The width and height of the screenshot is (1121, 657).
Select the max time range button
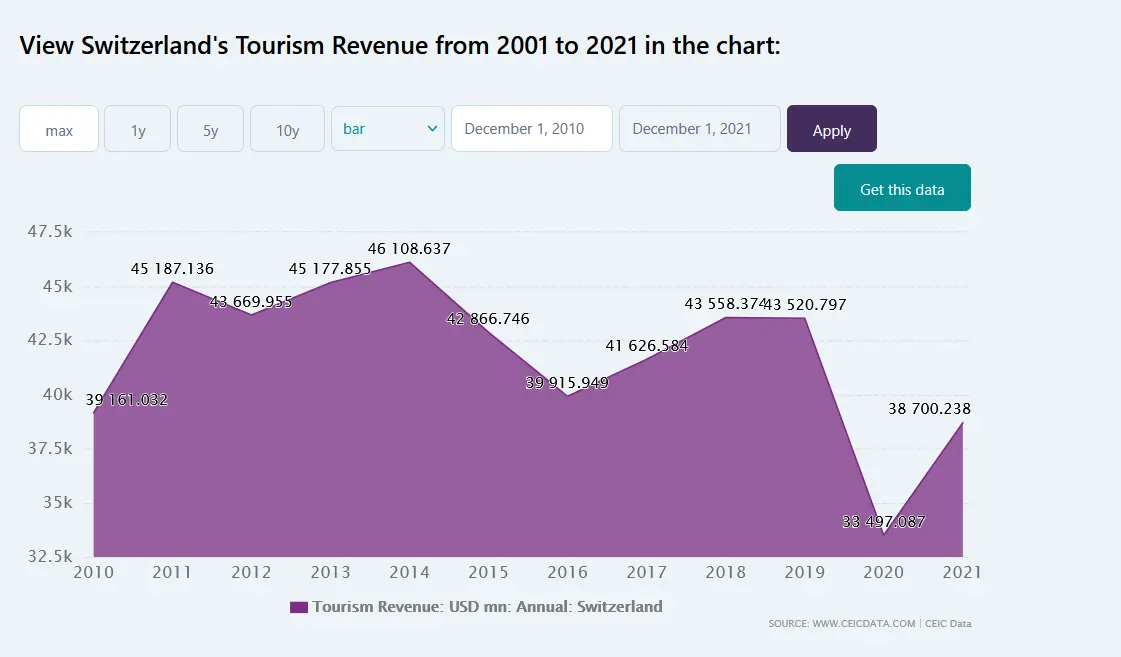coord(59,129)
